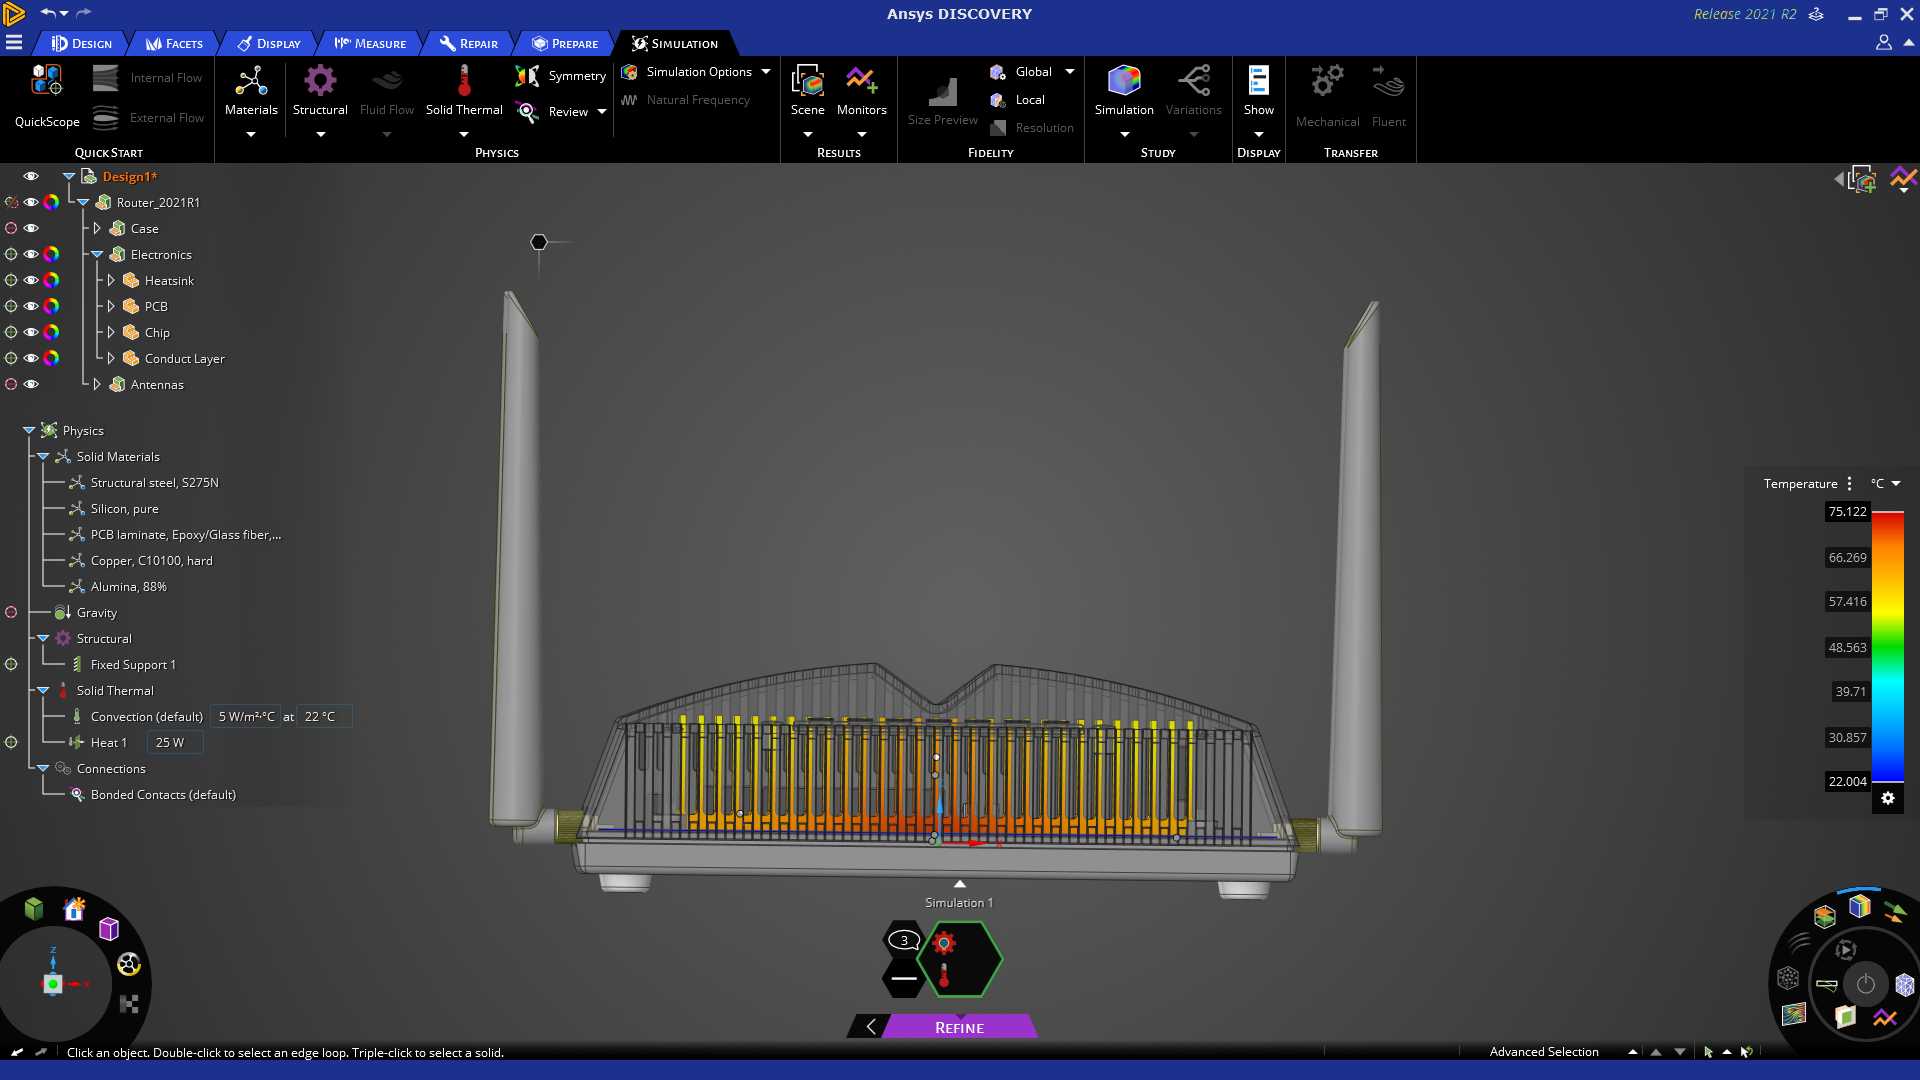Screen dimensions: 1920x1080
Task: Hide the Chip component
Action: pyautogui.click(x=31, y=332)
